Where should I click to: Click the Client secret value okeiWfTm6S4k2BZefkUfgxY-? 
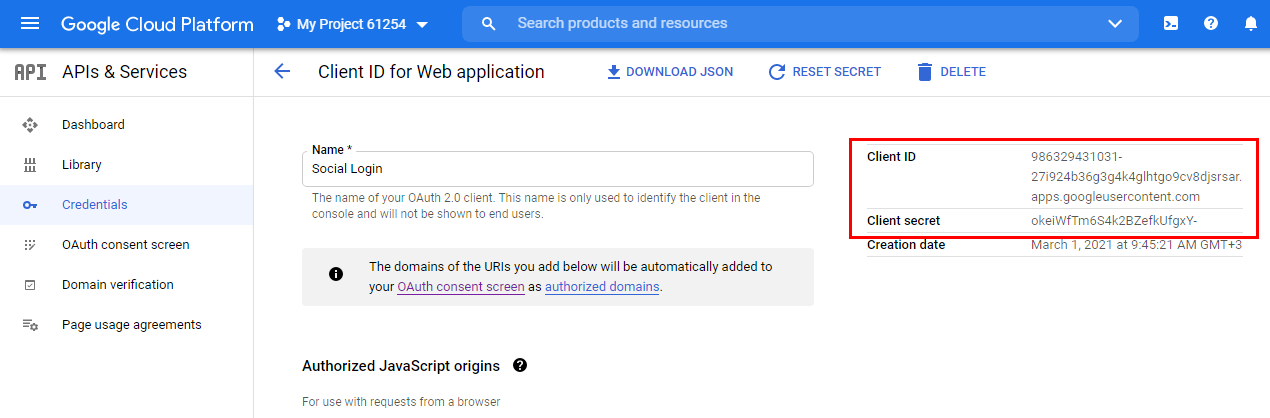pyautogui.click(x=1114, y=221)
